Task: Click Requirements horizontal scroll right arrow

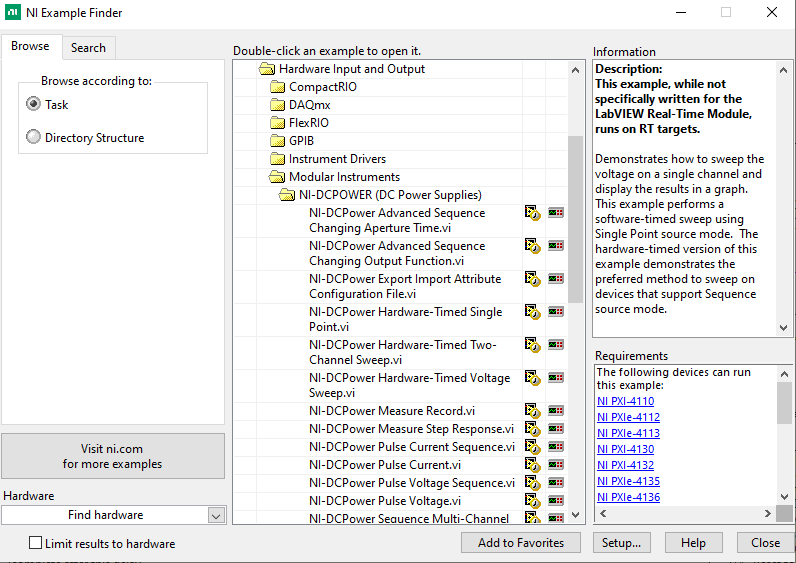Action: (768, 514)
